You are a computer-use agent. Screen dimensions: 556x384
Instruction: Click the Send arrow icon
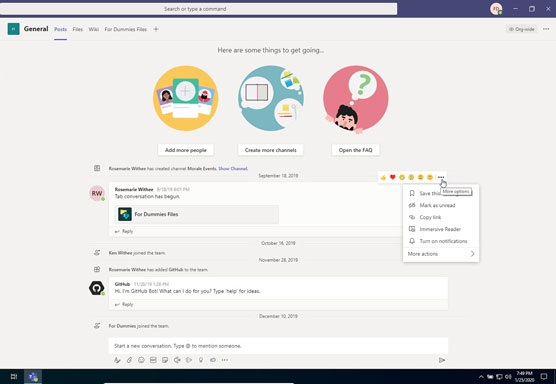click(442, 360)
